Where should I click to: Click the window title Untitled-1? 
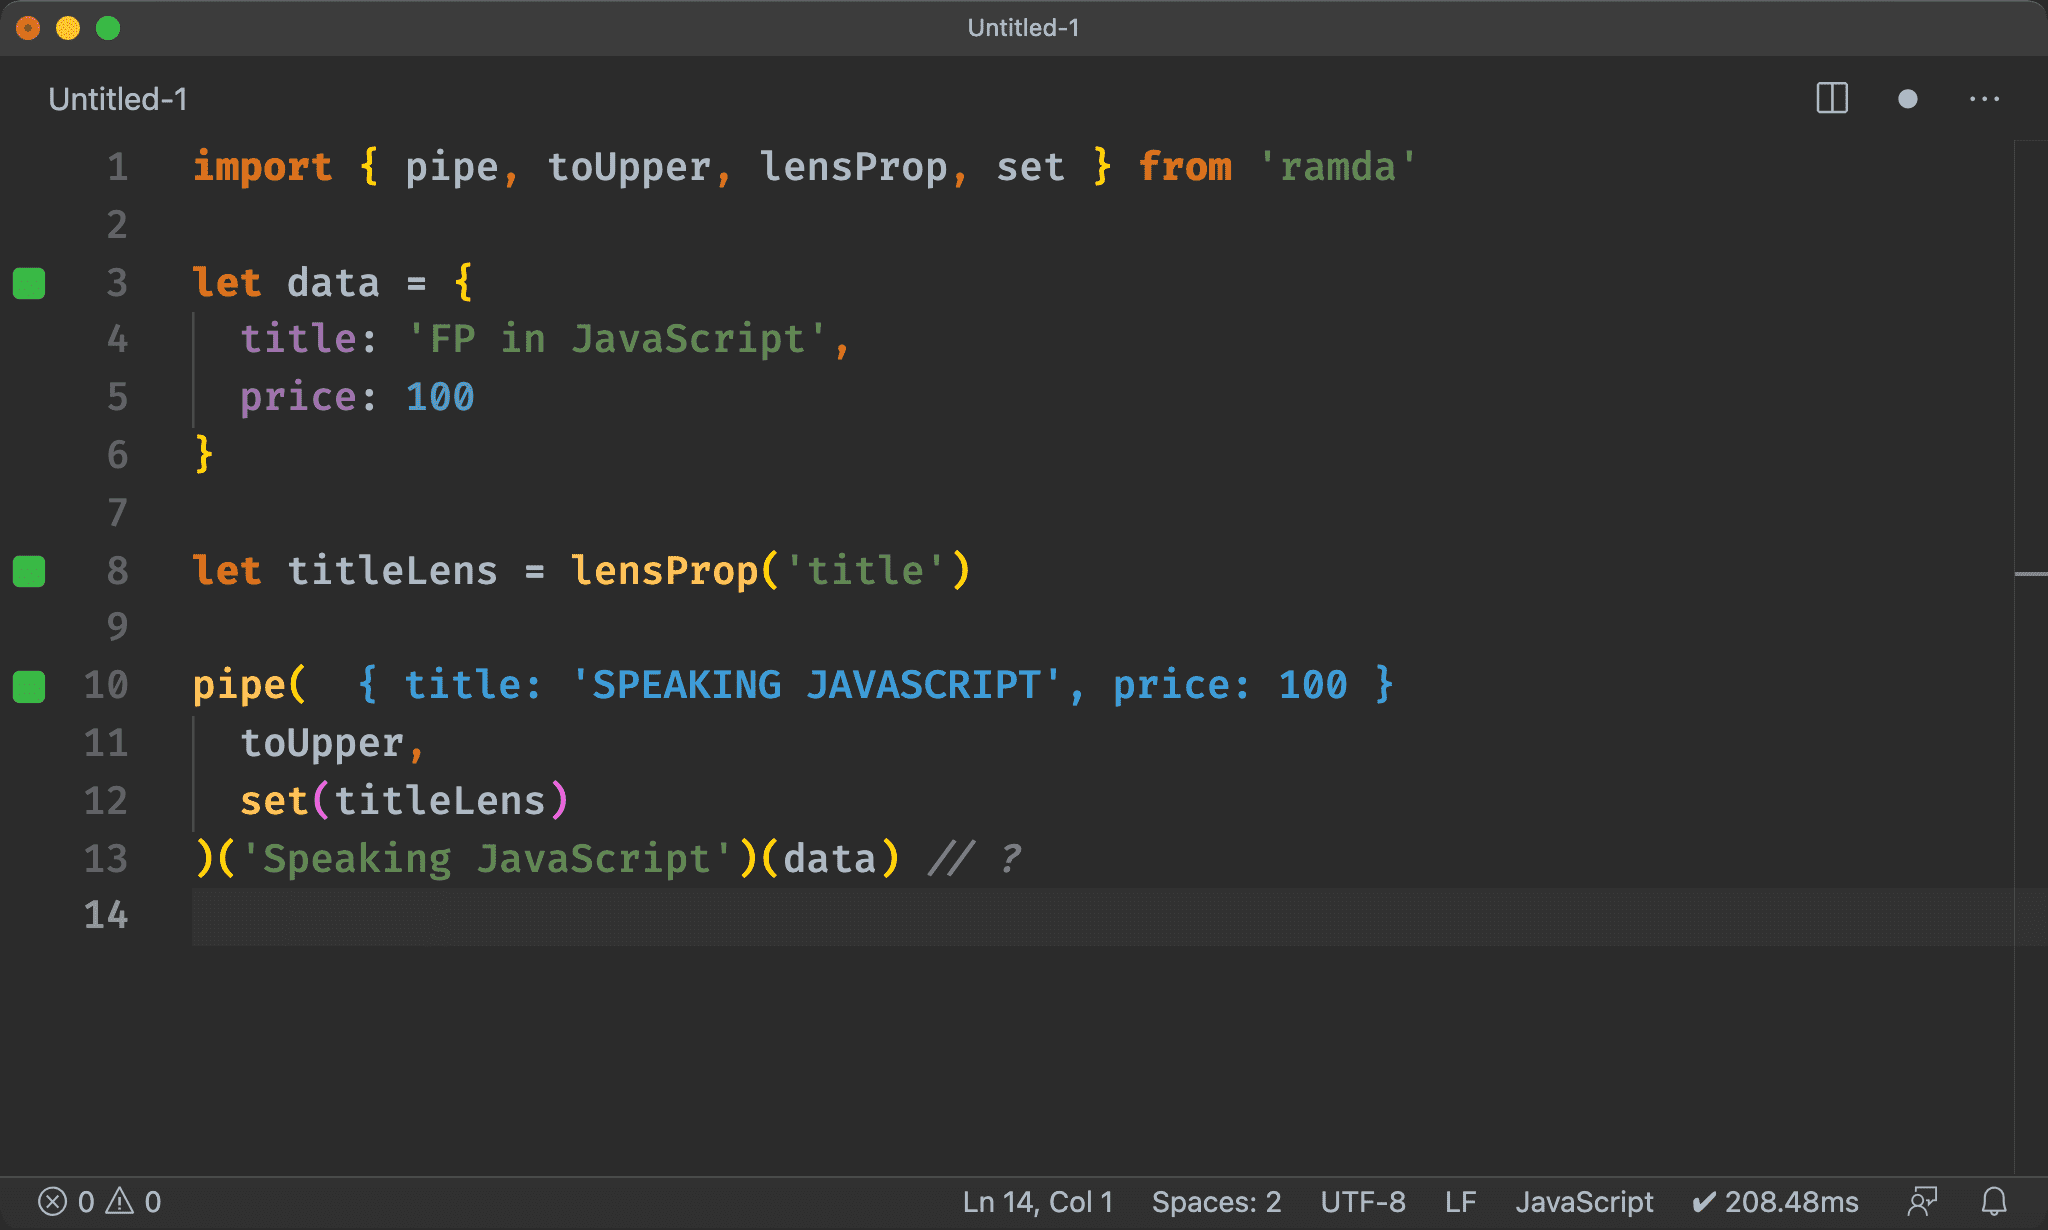1023,28
